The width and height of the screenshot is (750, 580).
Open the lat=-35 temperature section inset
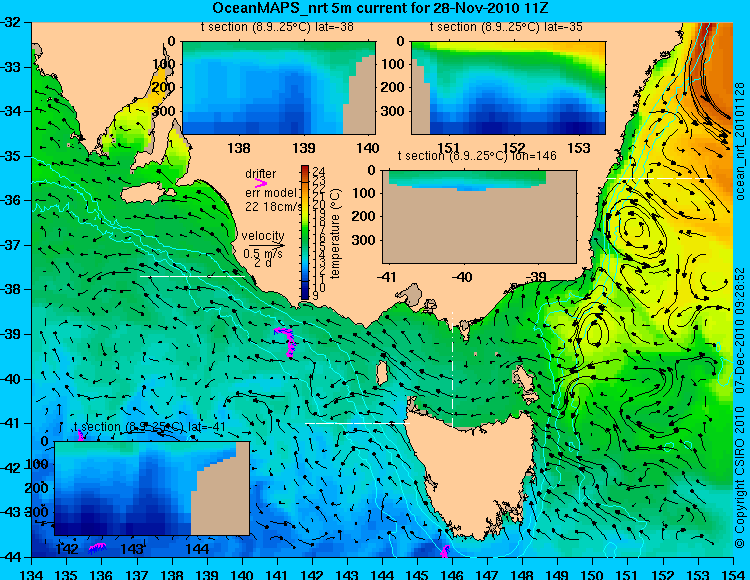(x=508, y=88)
